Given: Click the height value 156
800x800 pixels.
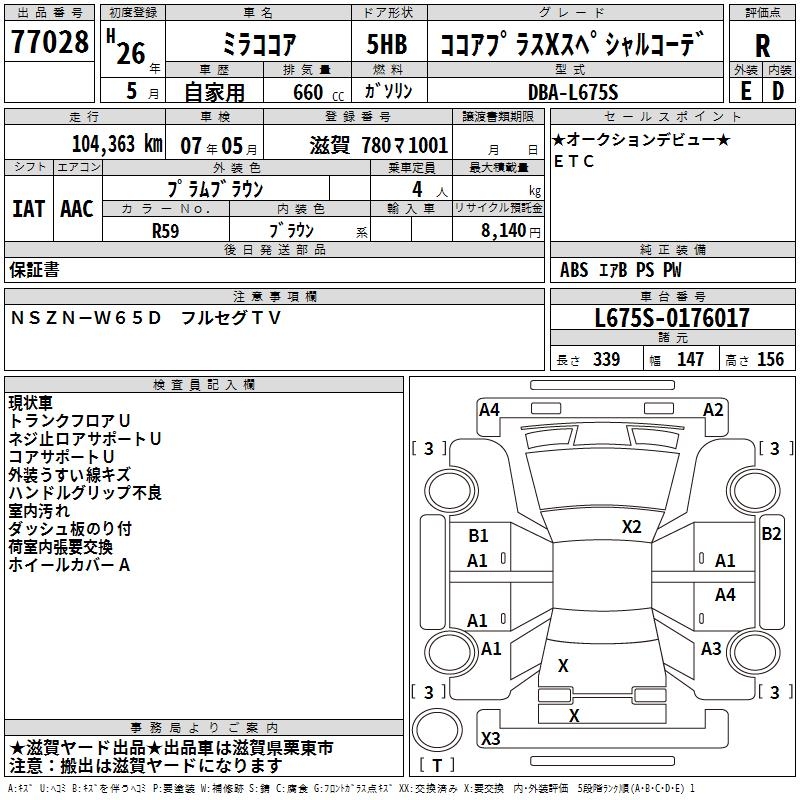Looking at the screenshot, I should 770,360.
